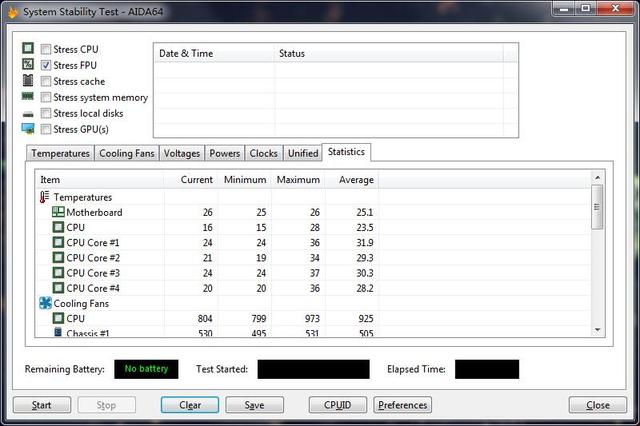Screen dimensions: 640x426
Task: Select the CPU Core #3 row label
Action: coord(93,273)
